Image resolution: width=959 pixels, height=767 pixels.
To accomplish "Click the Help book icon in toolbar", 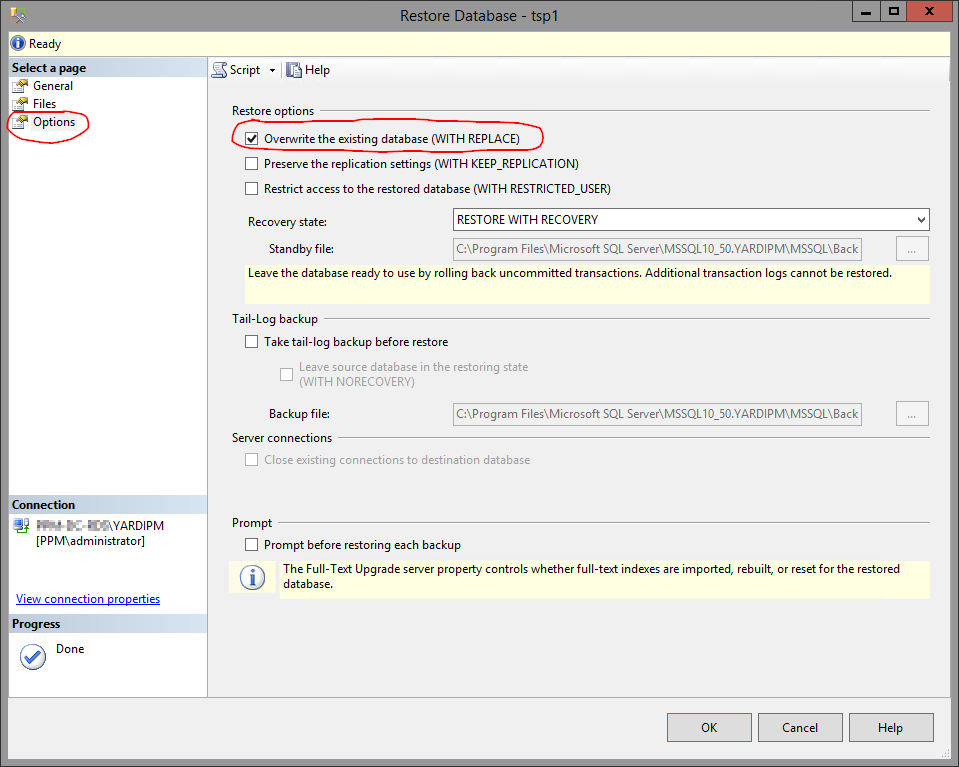I will [x=294, y=70].
